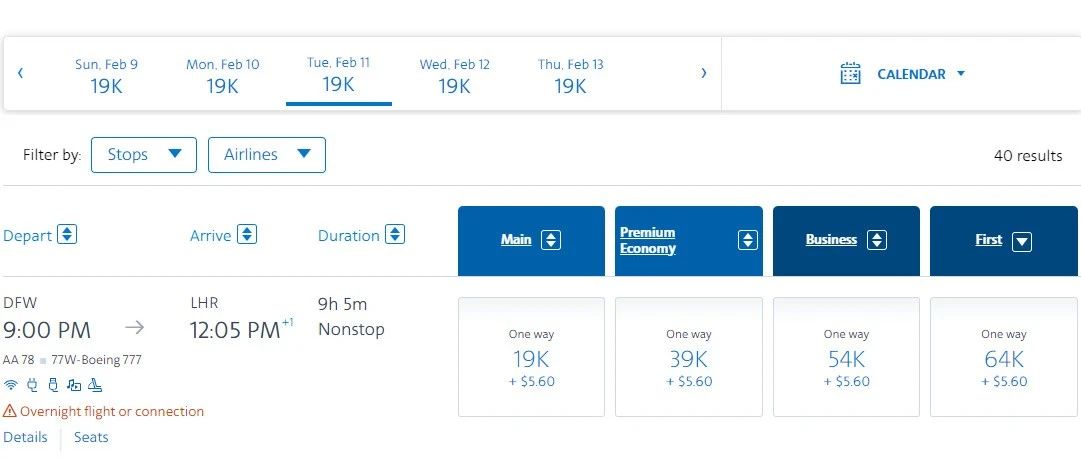Select the Sun, Feb 9 date tab
Screen dimensions: 1081x460
107,76
